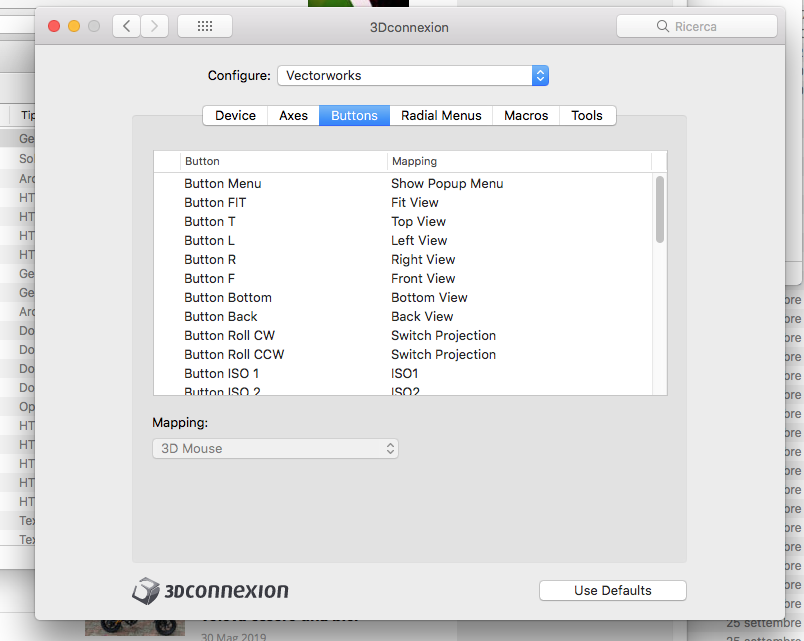Open the 3D Mouse mapping dropdown
Screen dimensions: 804x641
point(275,449)
